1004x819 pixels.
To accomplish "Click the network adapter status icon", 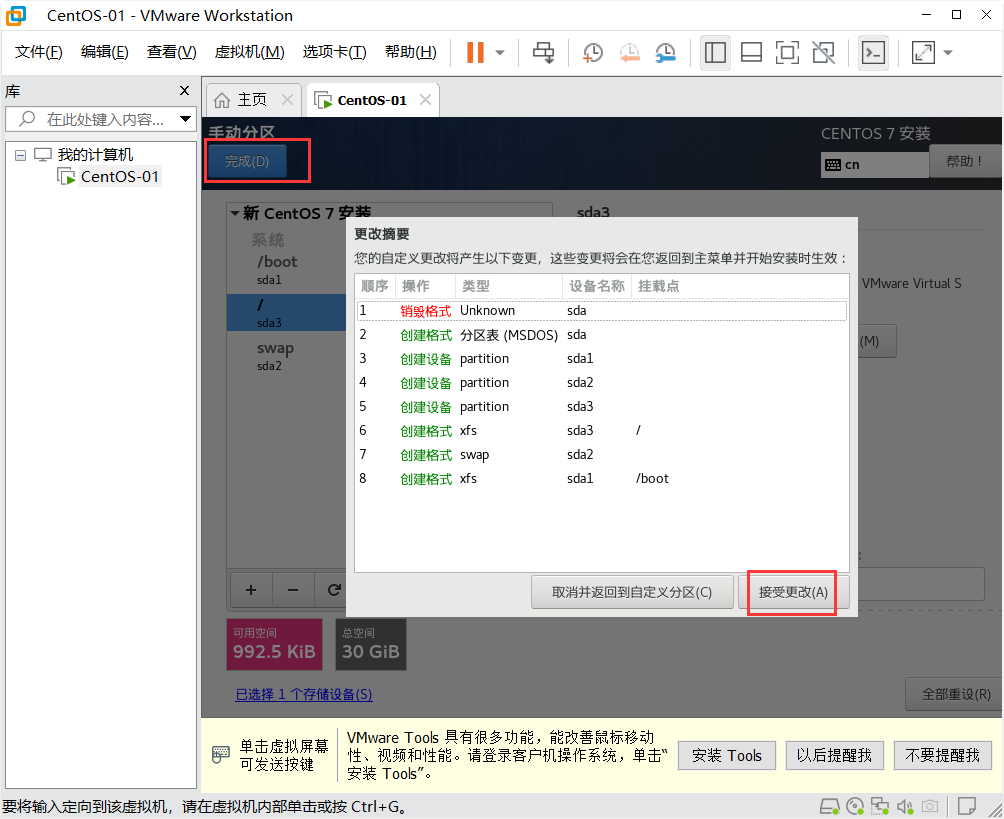I will tap(881, 806).
